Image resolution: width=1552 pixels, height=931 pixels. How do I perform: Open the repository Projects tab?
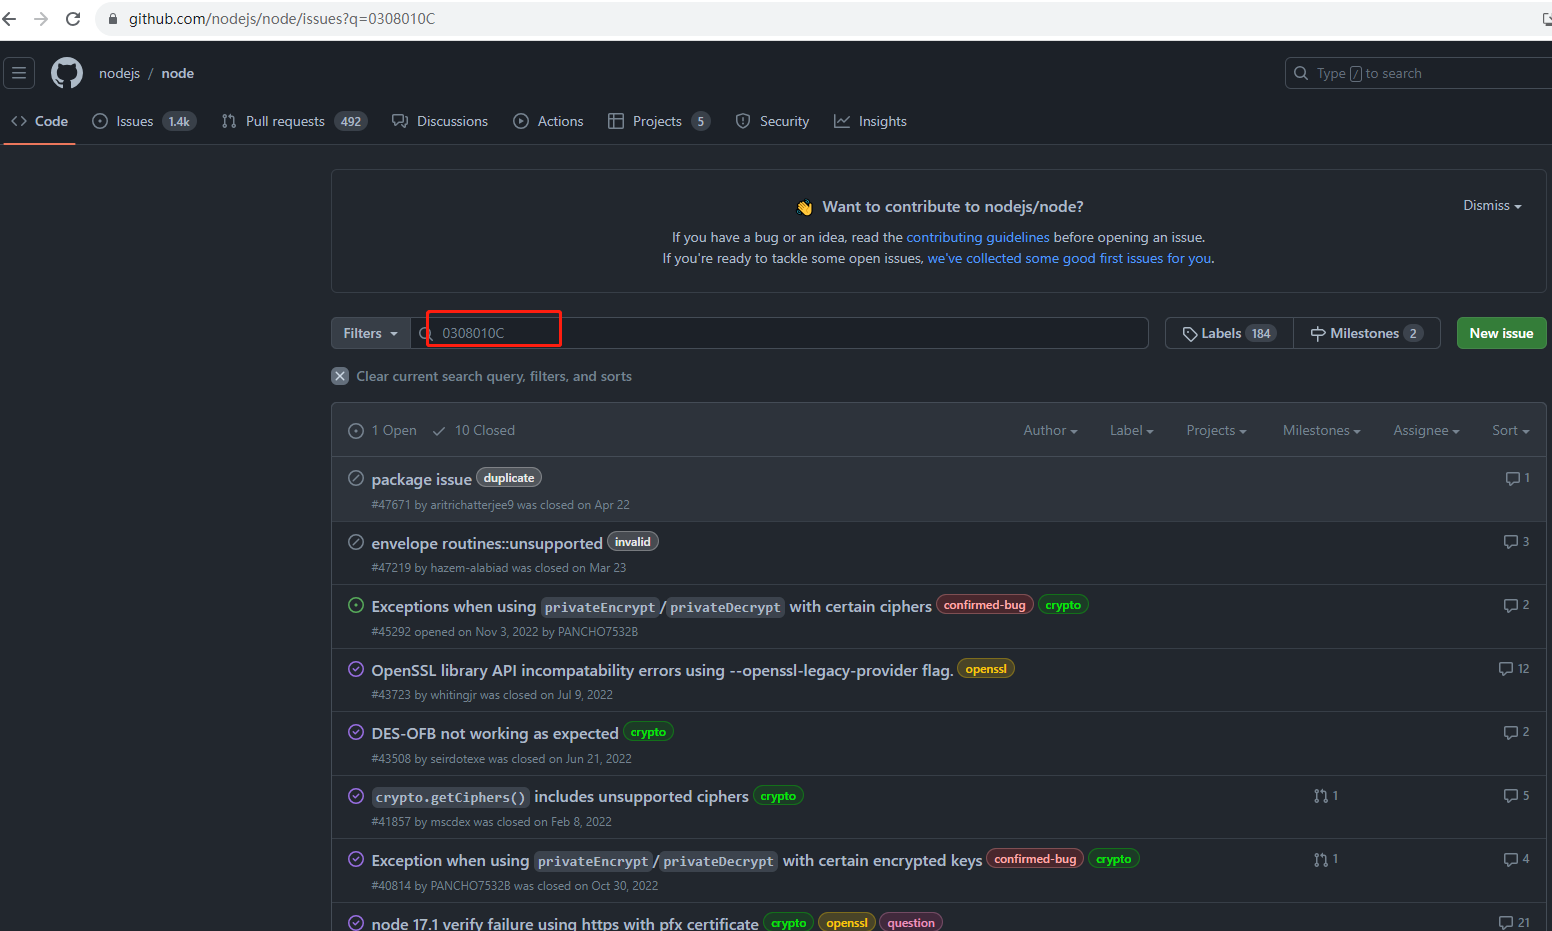pyautogui.click(x=659, y=121)
